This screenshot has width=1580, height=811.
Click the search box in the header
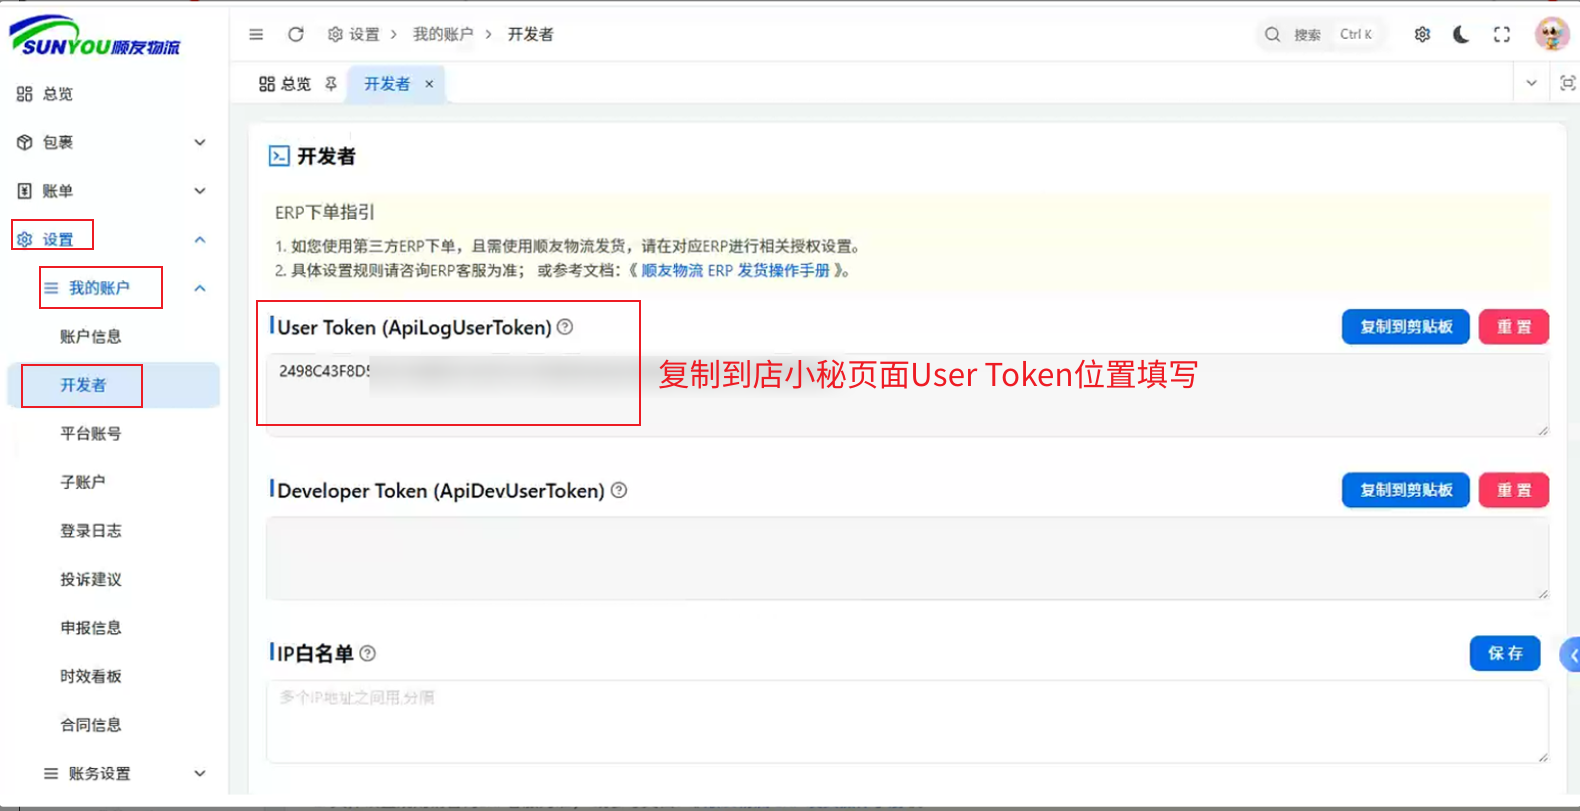[1320, 34]
